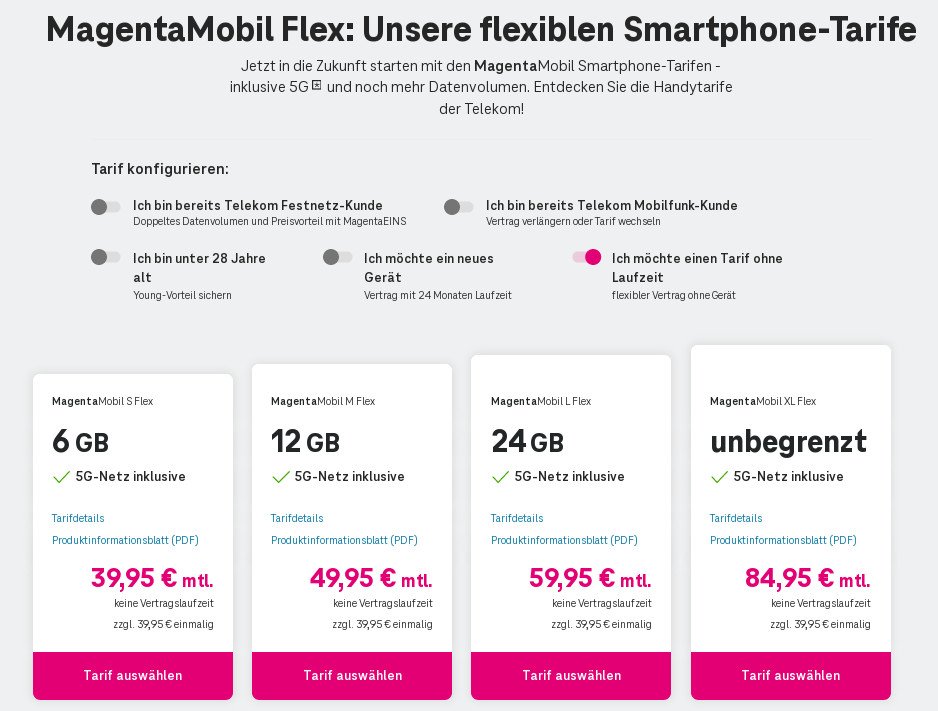Open Produktinformationsblatt PDF for M Flex

(344, 540)
